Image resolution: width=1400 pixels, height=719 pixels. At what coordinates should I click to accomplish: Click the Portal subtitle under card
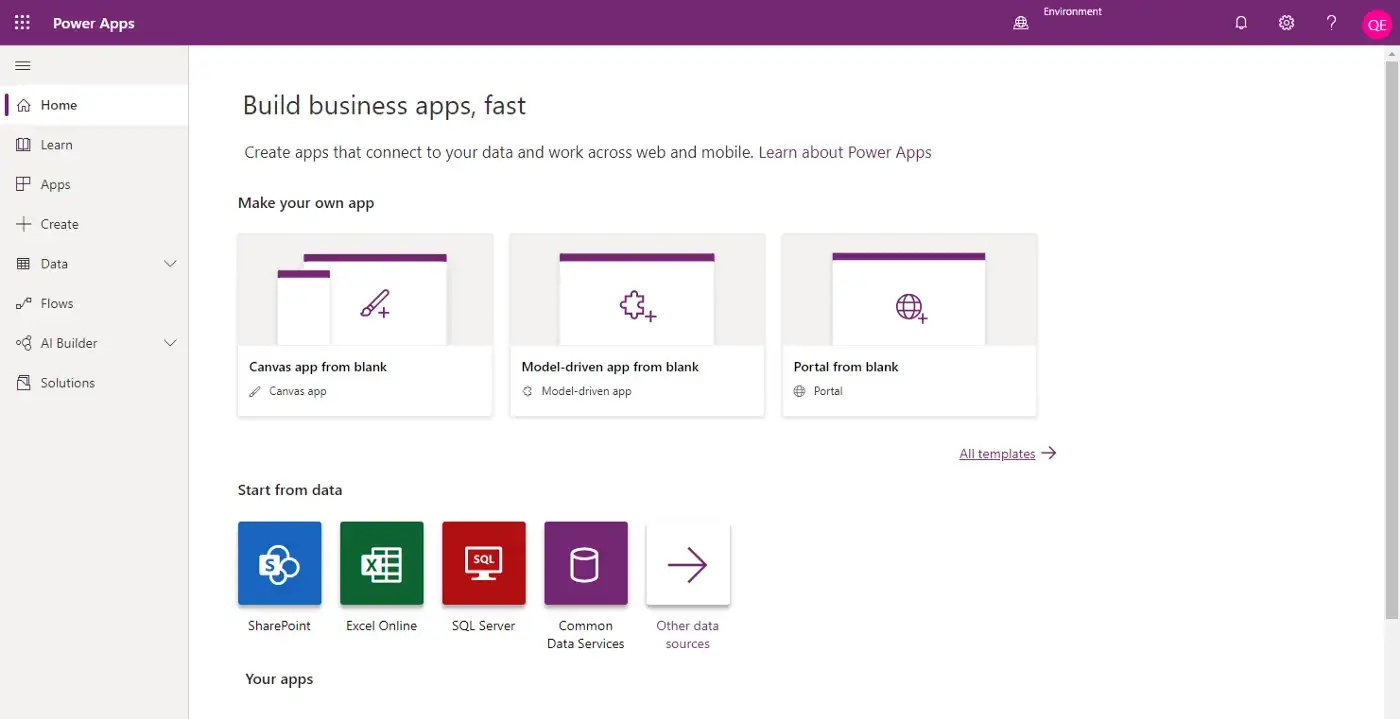[818, 391]
